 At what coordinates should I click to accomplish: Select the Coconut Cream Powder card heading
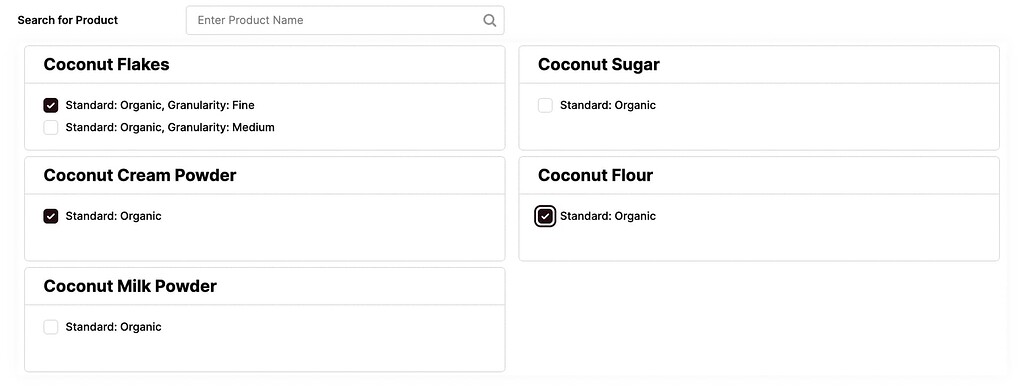pos(140,176)
